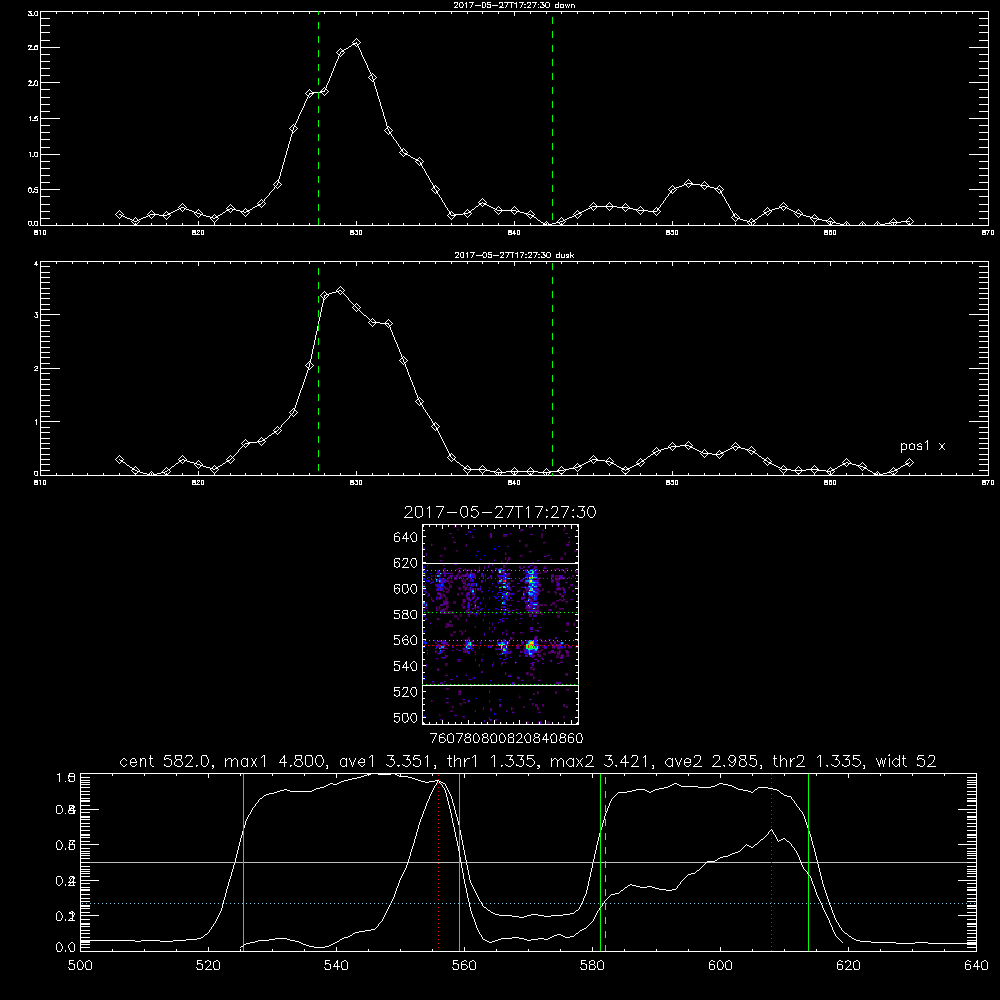Click the 'ave1 3.351' value
This screenshot has height=1000, width=1000.
pos(387,761)
